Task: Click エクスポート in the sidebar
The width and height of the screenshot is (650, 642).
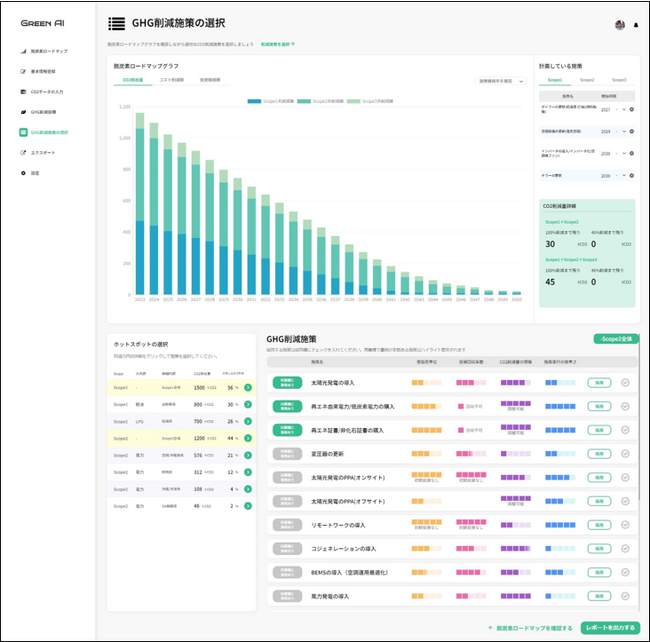Action: [42, 153]
